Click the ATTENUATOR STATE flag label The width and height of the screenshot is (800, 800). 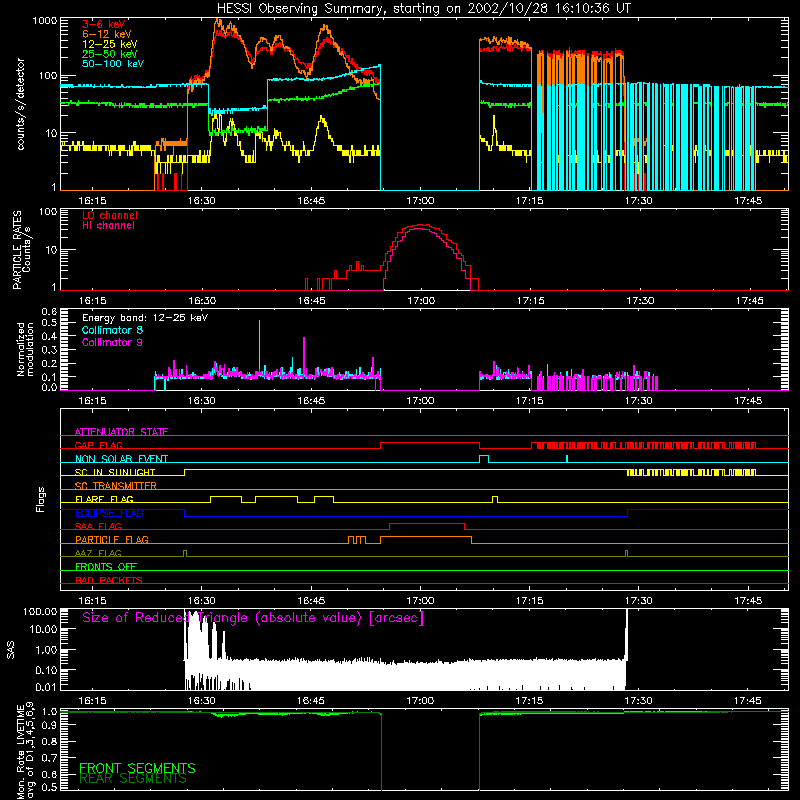tap(121, 432)
